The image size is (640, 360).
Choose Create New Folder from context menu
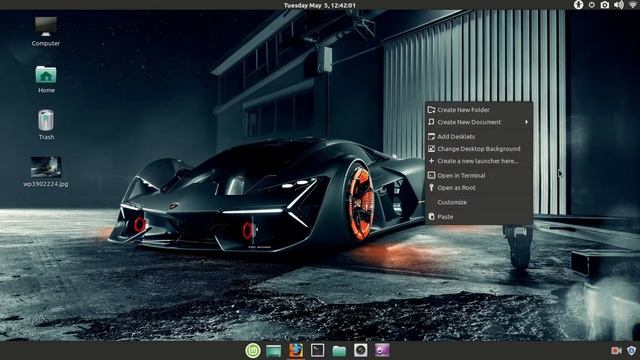click(x=479, y=110)
